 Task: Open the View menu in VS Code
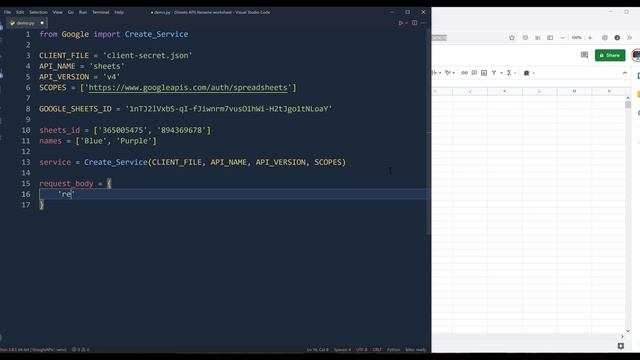(x=58, y=12)
